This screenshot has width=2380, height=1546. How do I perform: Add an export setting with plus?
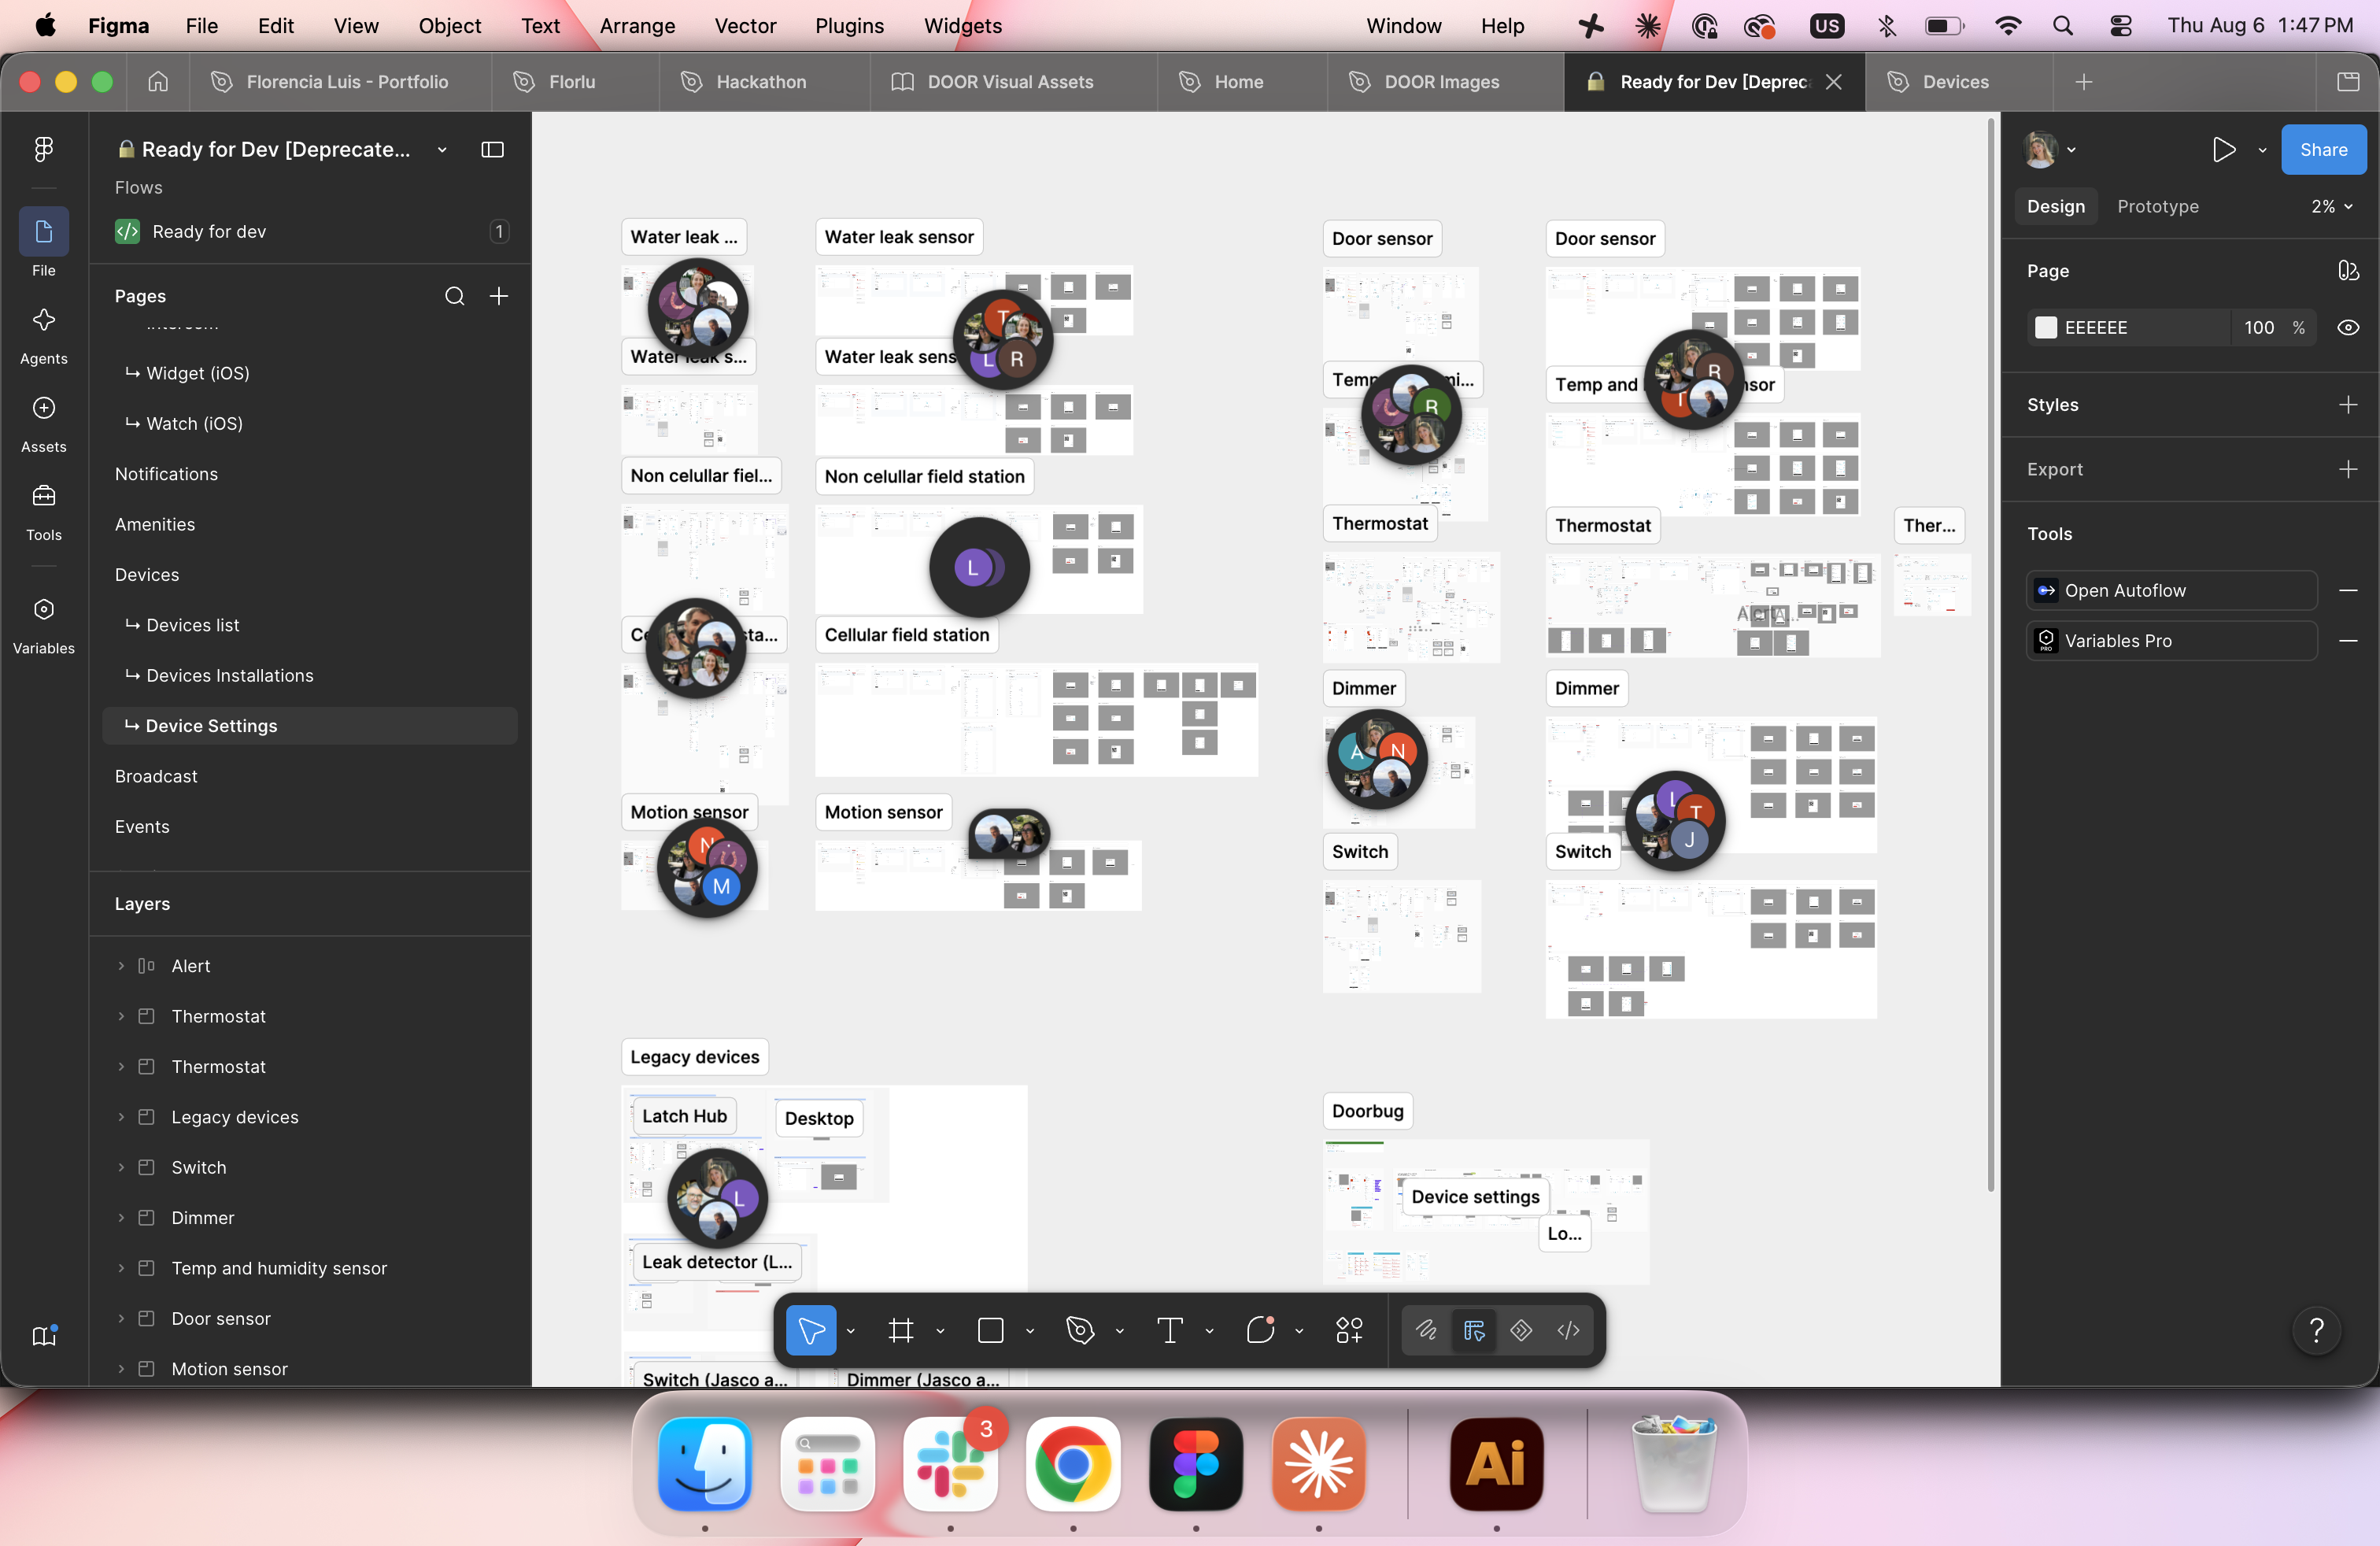2348,469
